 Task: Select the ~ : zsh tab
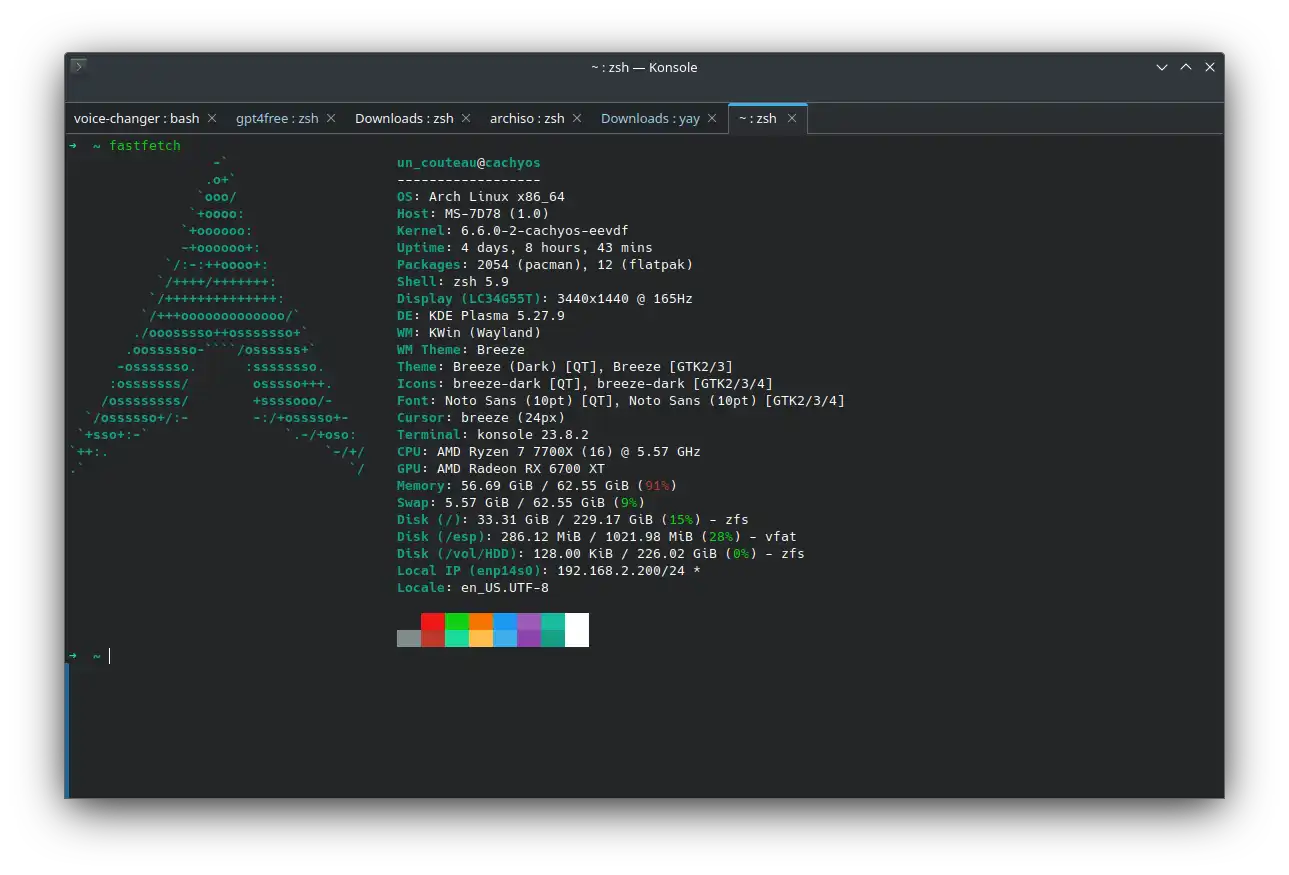tap(757, 118)
